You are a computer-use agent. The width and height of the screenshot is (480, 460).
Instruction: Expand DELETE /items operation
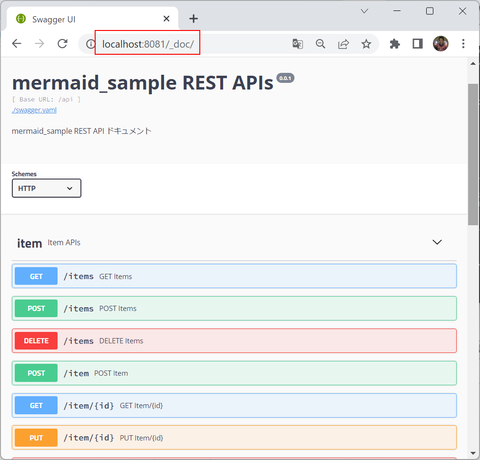point(234,341)
